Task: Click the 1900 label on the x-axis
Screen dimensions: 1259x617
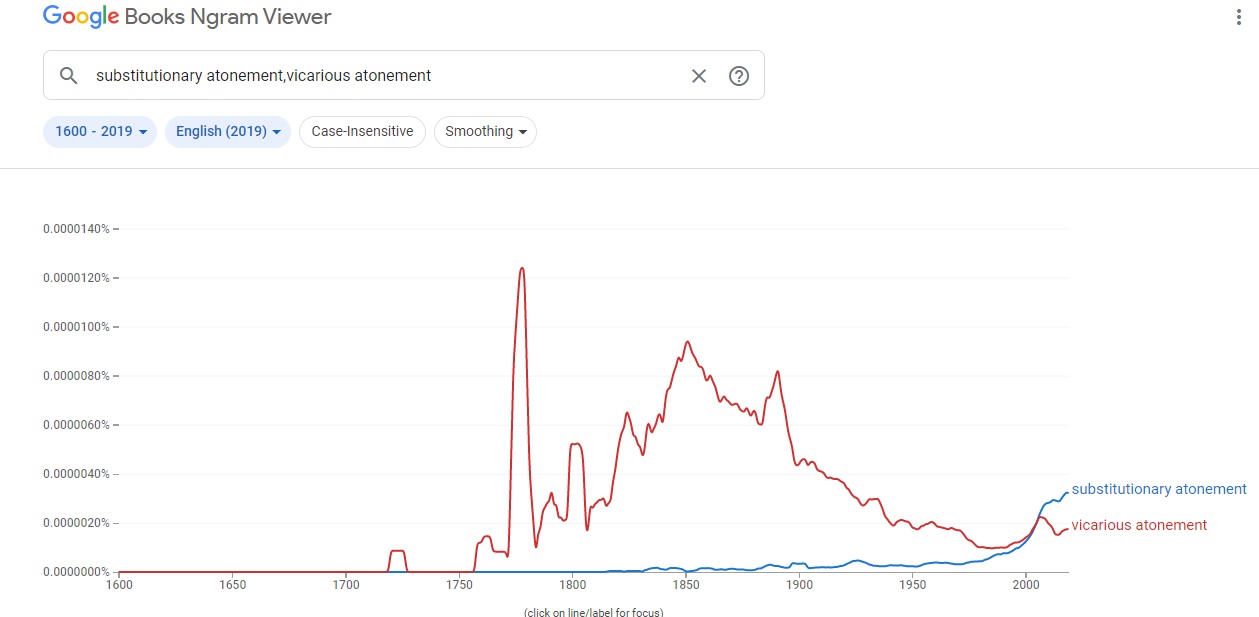Action: click(799, 584)
